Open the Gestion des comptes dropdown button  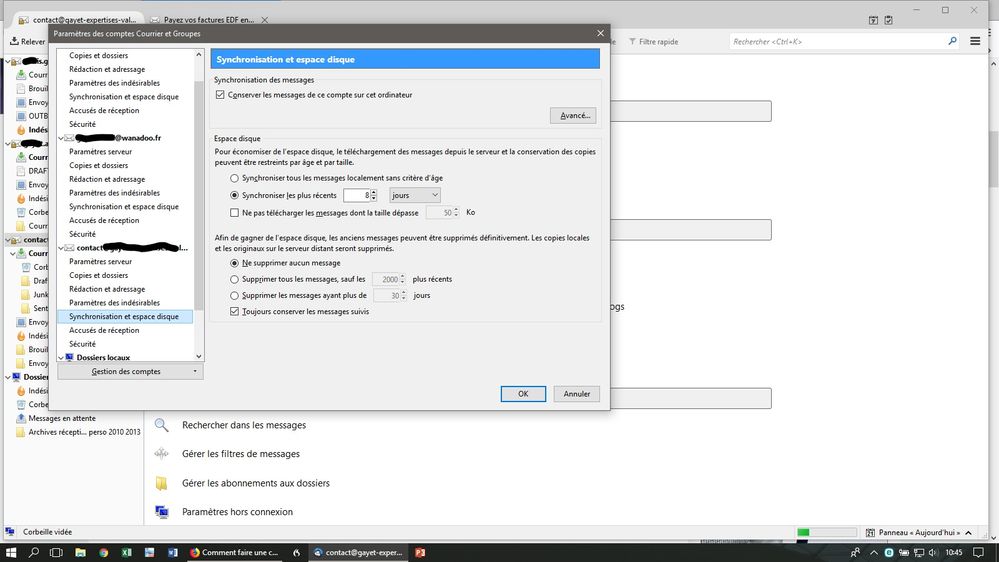131,371
